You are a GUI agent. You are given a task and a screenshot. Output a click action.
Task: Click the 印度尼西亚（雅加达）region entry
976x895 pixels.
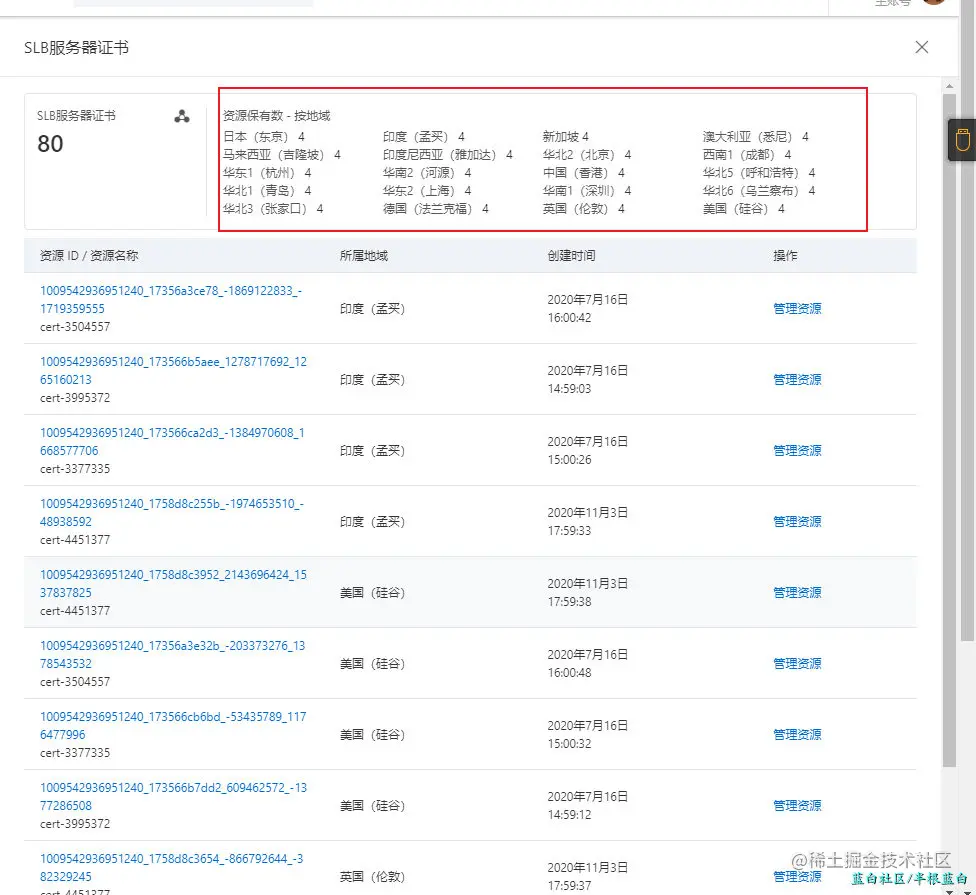point(448,154)
